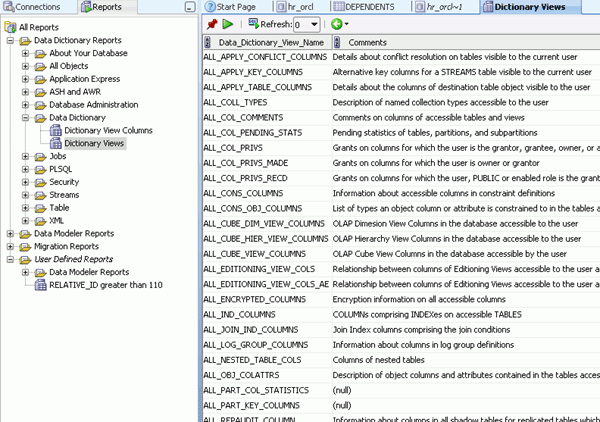Expand the All Objects folder
The image size is (600, 422).
[x=25, y=66]
